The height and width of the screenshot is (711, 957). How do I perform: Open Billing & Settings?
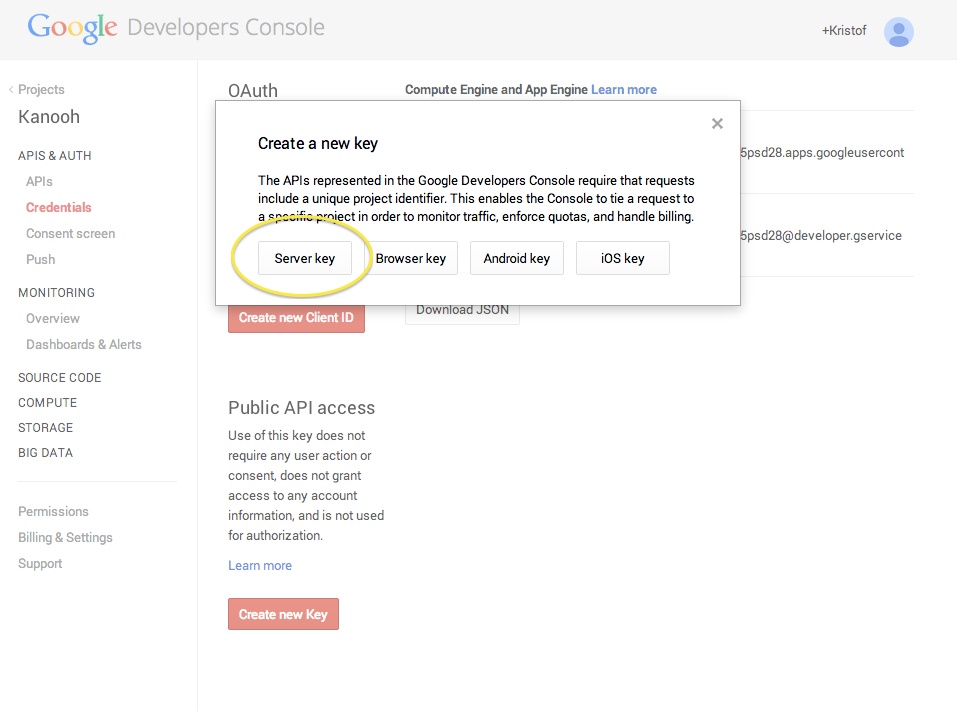point(65,538)
